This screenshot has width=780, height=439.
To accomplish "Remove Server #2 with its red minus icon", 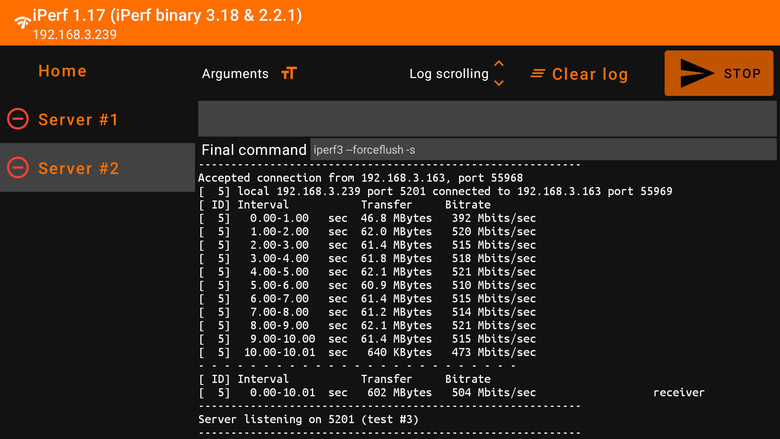I will click(x=18, y=168).
